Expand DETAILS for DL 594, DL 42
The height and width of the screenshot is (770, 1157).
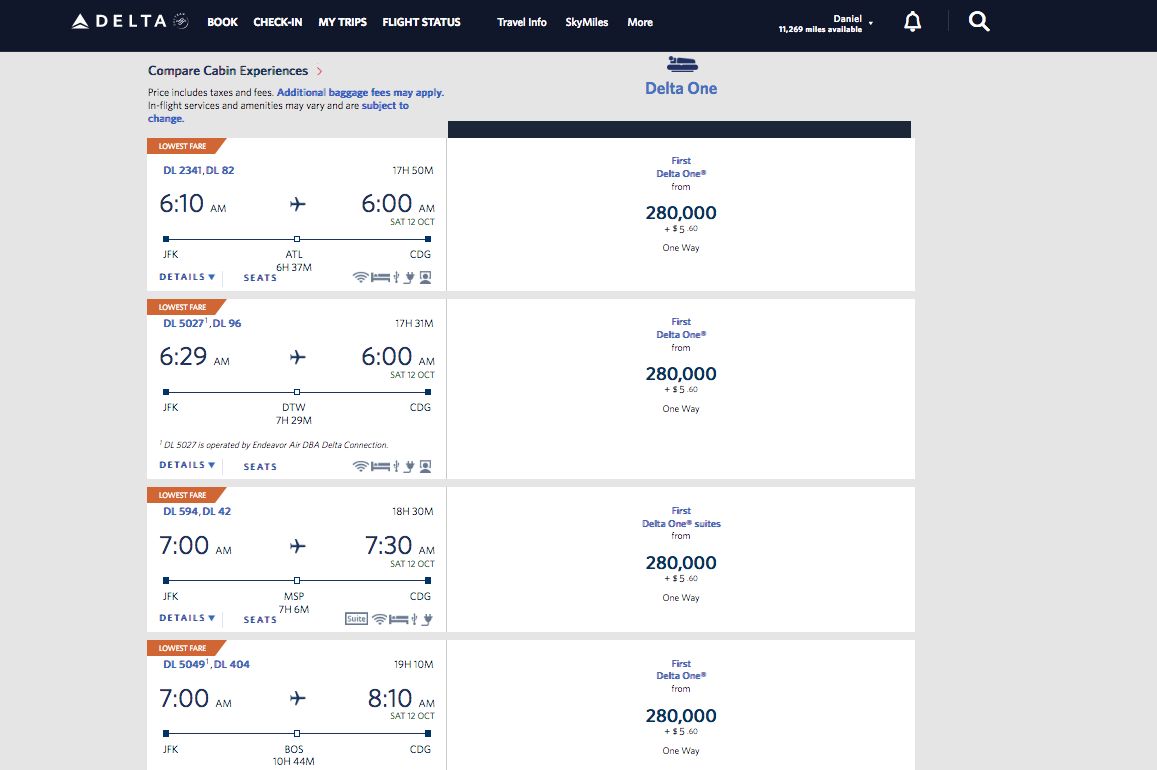click(x=187, y=617)
